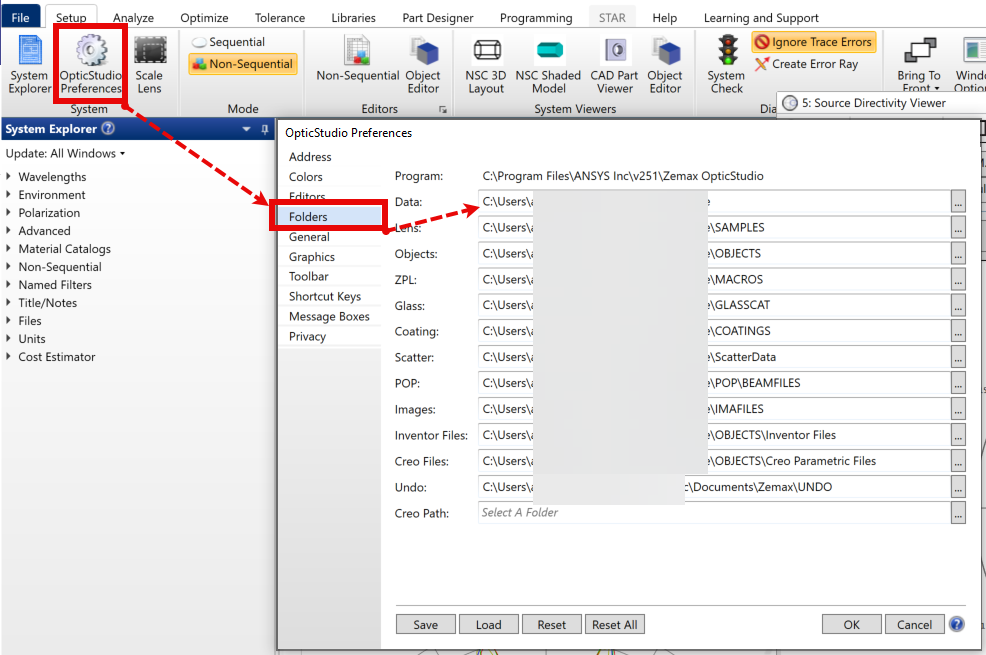Browse for the ZPL folder

[x=958, y=280]
